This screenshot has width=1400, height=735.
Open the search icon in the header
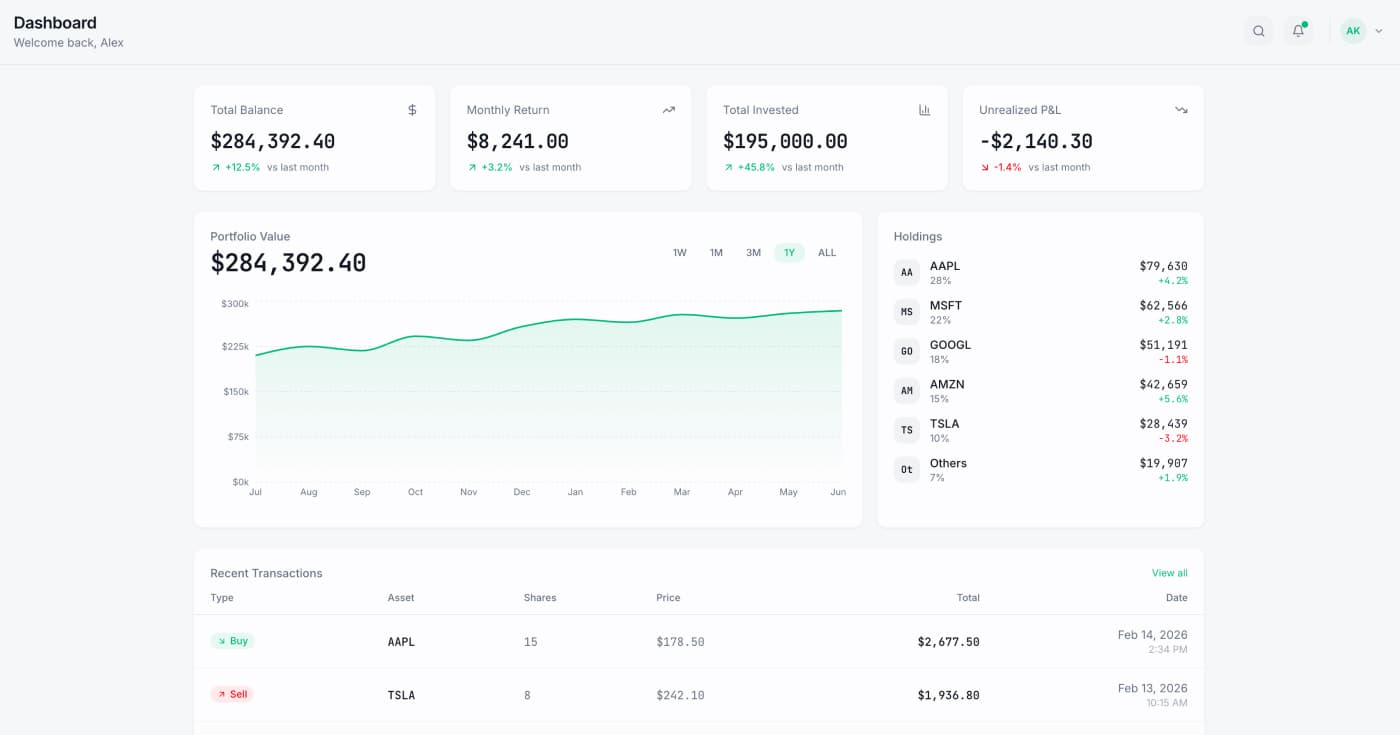point(1258,30)
